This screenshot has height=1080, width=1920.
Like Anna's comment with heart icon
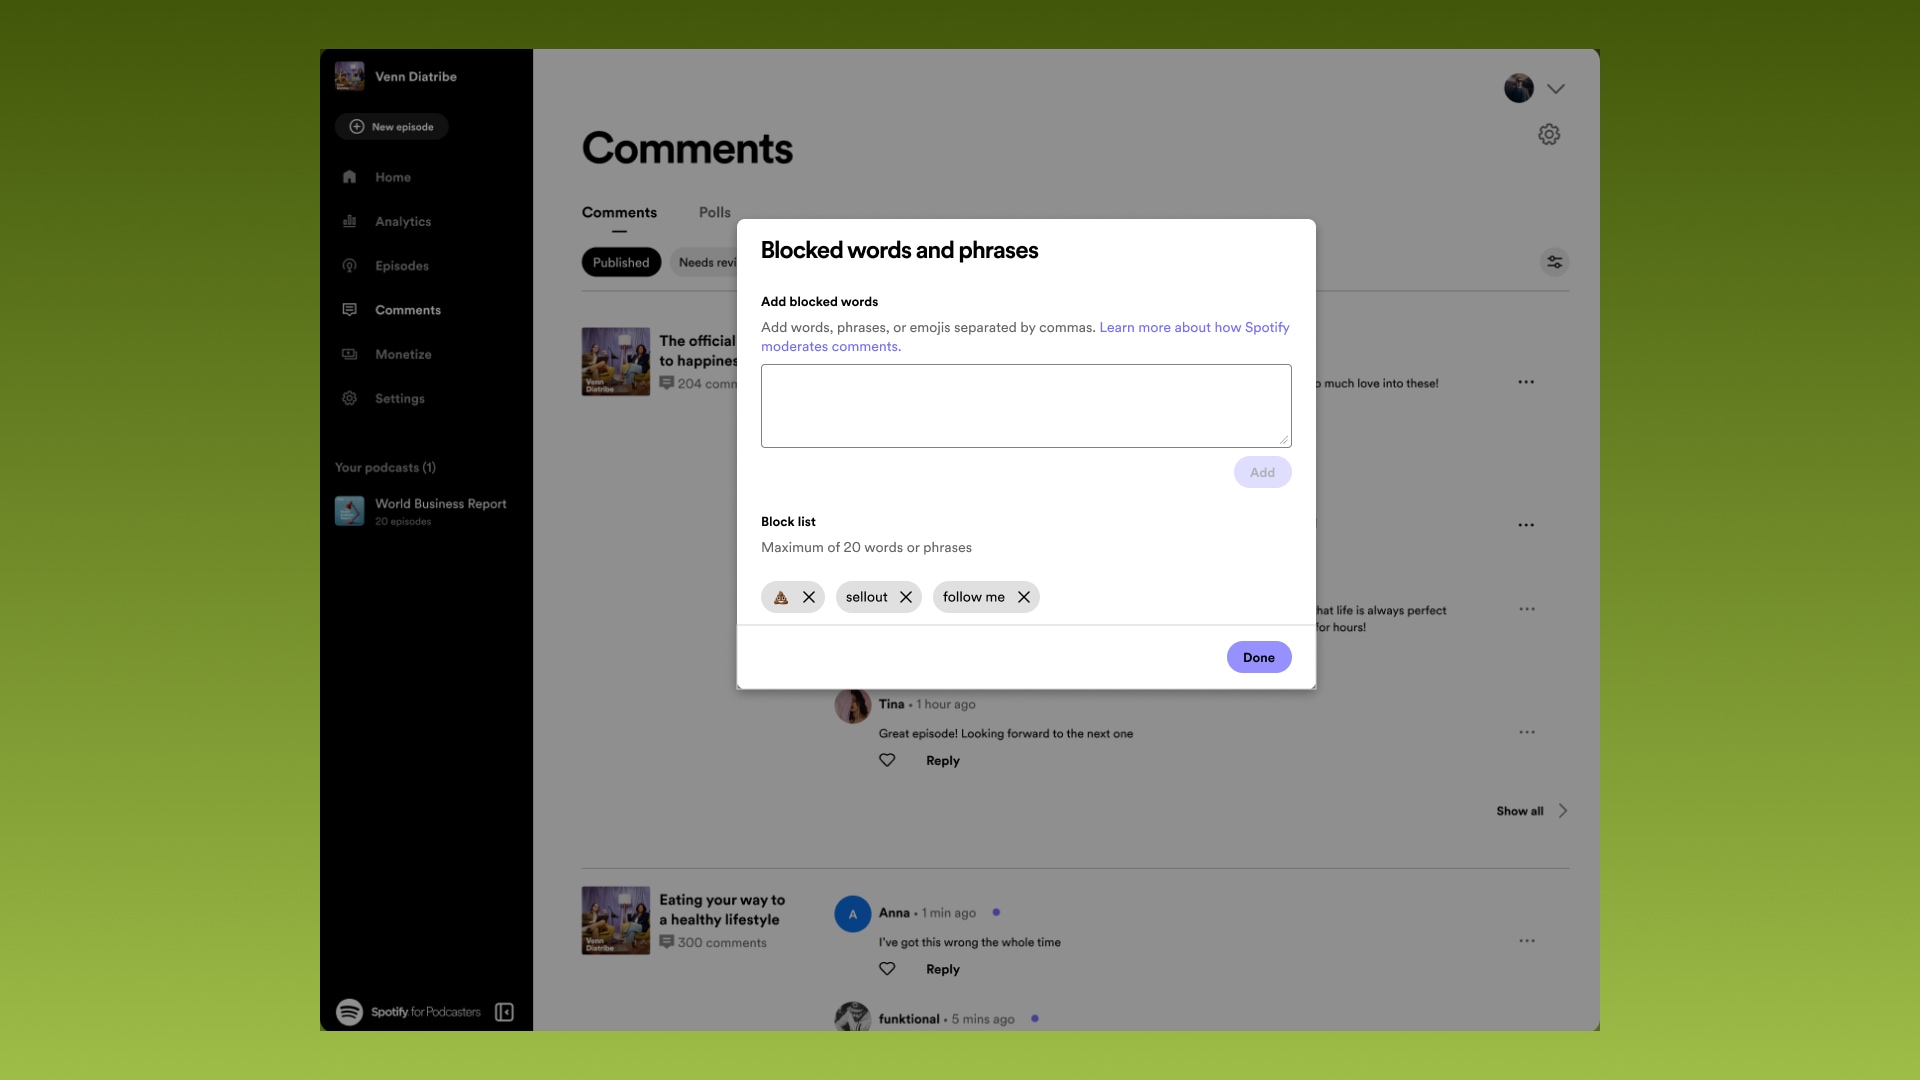(887, 969)
